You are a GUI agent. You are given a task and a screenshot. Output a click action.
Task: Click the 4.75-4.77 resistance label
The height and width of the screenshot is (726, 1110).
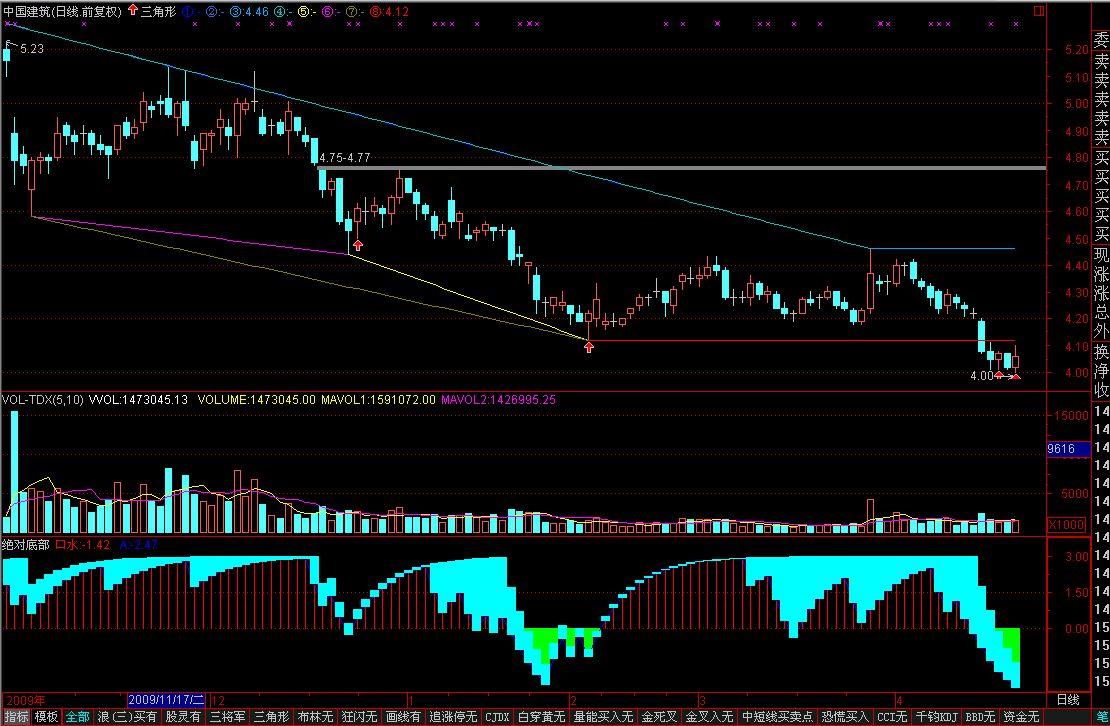pyautogui.click(x=345, y=158)
